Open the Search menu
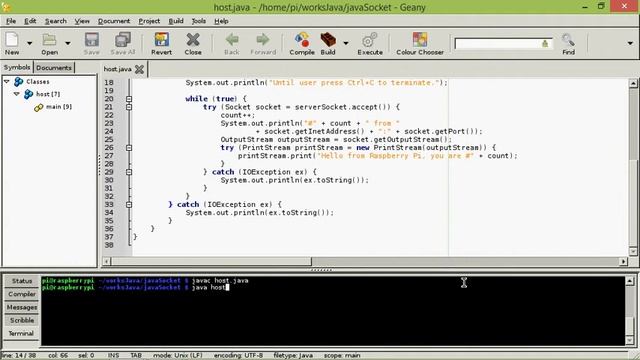This screenshot has height=360, width=640. 56,21
